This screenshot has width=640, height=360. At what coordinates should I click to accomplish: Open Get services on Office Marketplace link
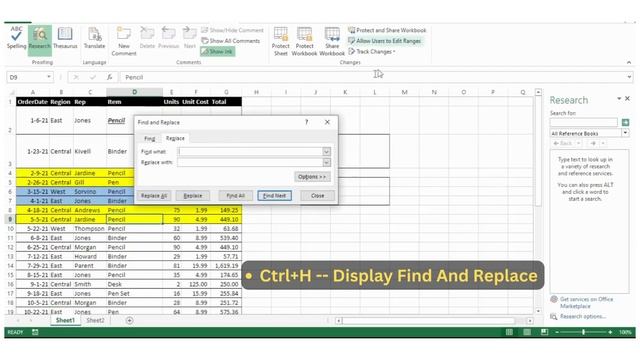586,302
